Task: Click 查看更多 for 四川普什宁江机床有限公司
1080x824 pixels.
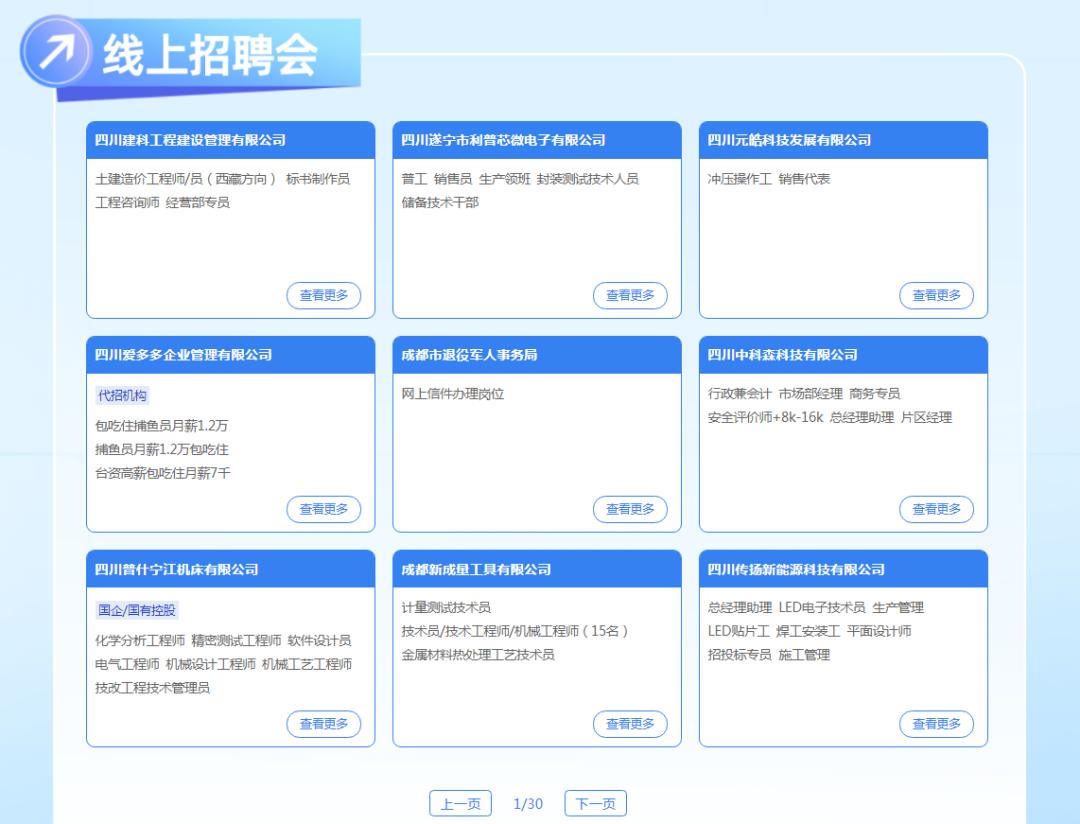Action: tap(324, 724)
